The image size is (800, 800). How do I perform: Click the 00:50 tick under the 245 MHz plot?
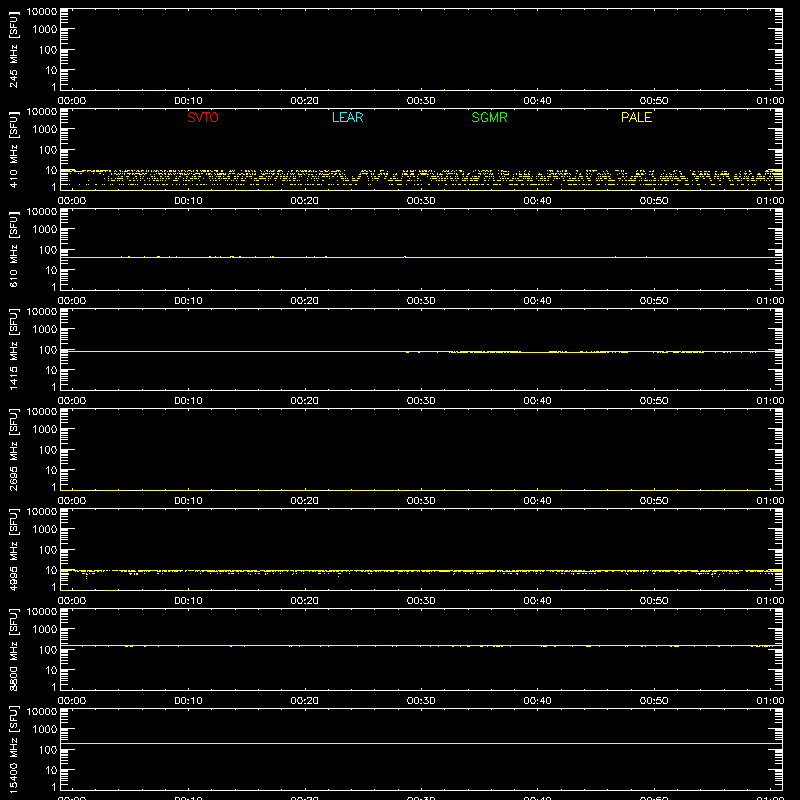click(x=654, y=101)
